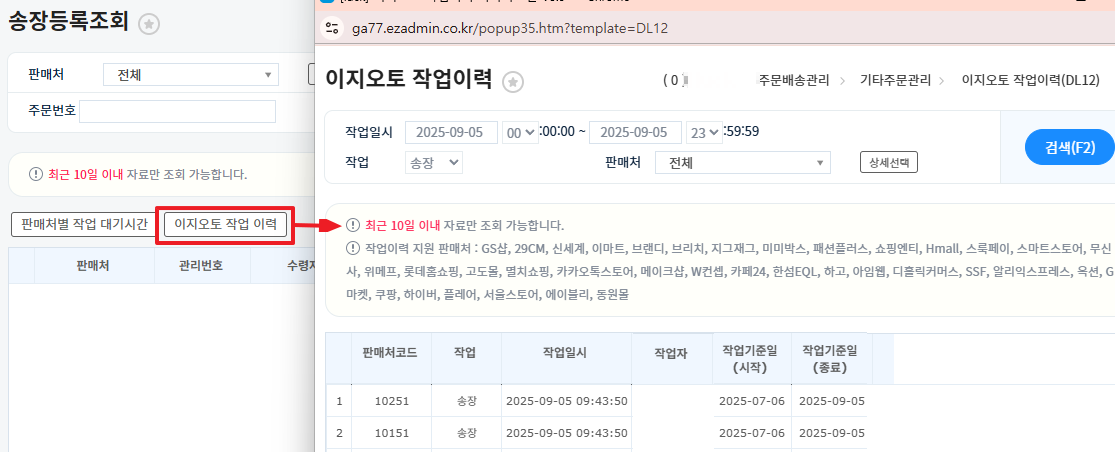Click the warning icon before 작업이력 지원 판매처
1115x452 pixels.
point(353,248)
